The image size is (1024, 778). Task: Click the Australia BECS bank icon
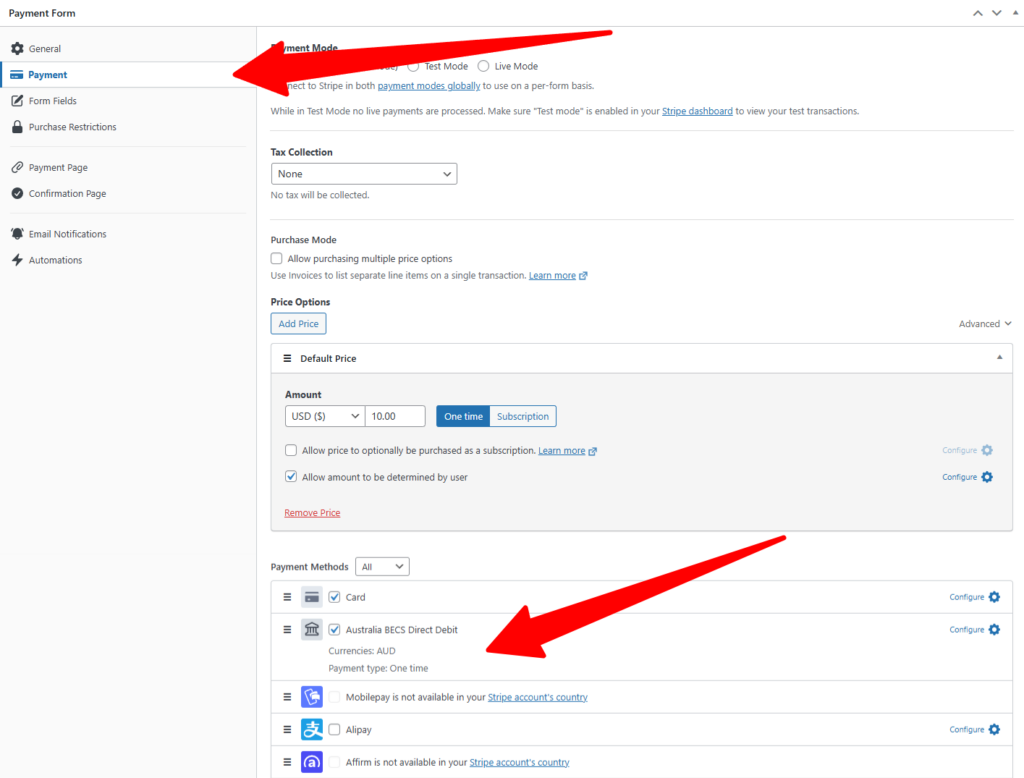(x=312, y=630)
